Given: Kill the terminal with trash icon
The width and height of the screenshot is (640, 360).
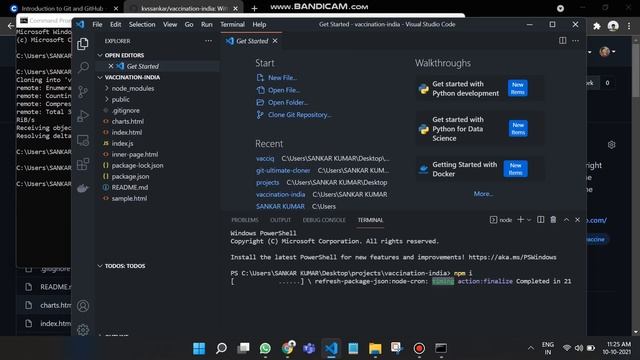Looking at the screenshot, I should (x=553, y=220).
